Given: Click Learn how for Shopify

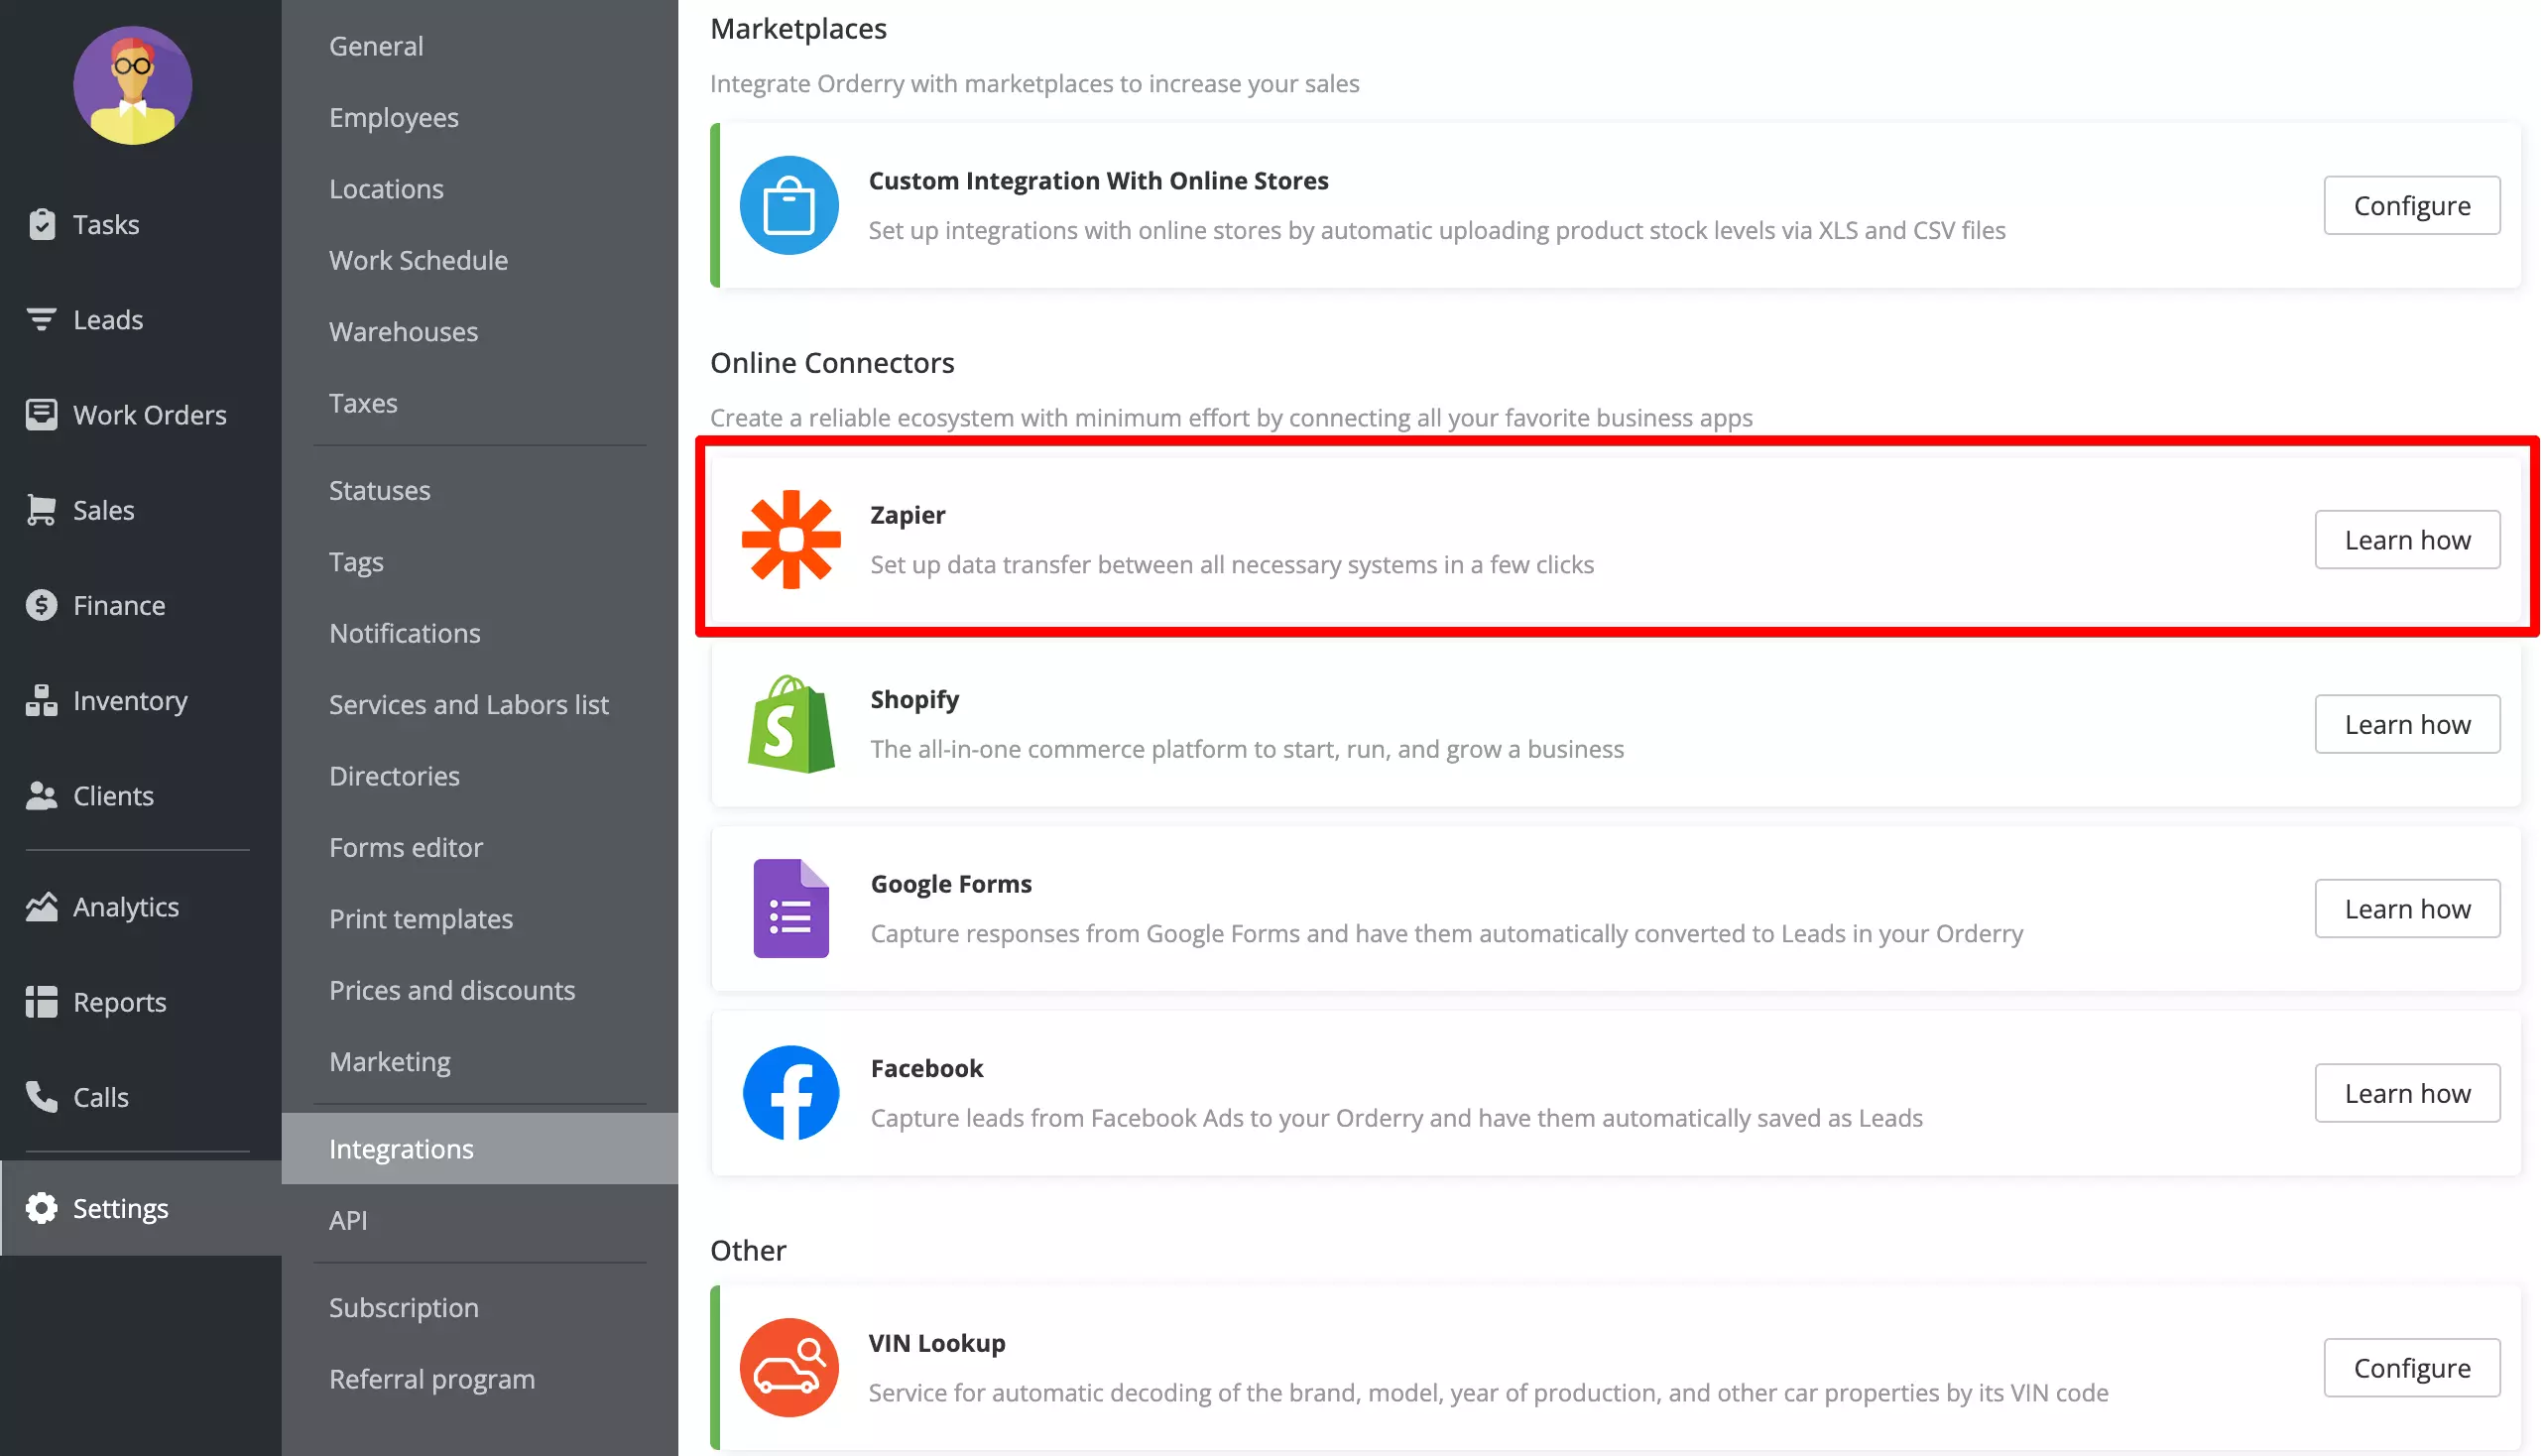Looking at the screenshot, I should (2407, 724).
